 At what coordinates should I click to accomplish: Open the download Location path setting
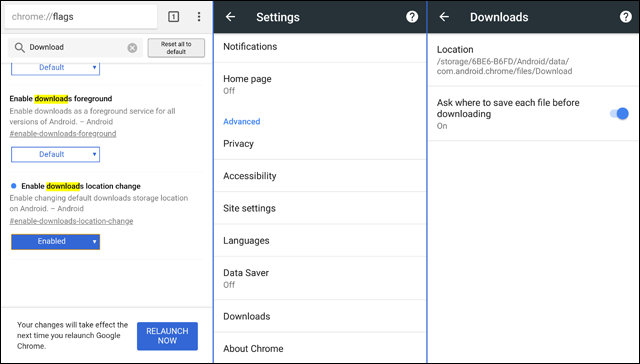[x=533, y=60]
